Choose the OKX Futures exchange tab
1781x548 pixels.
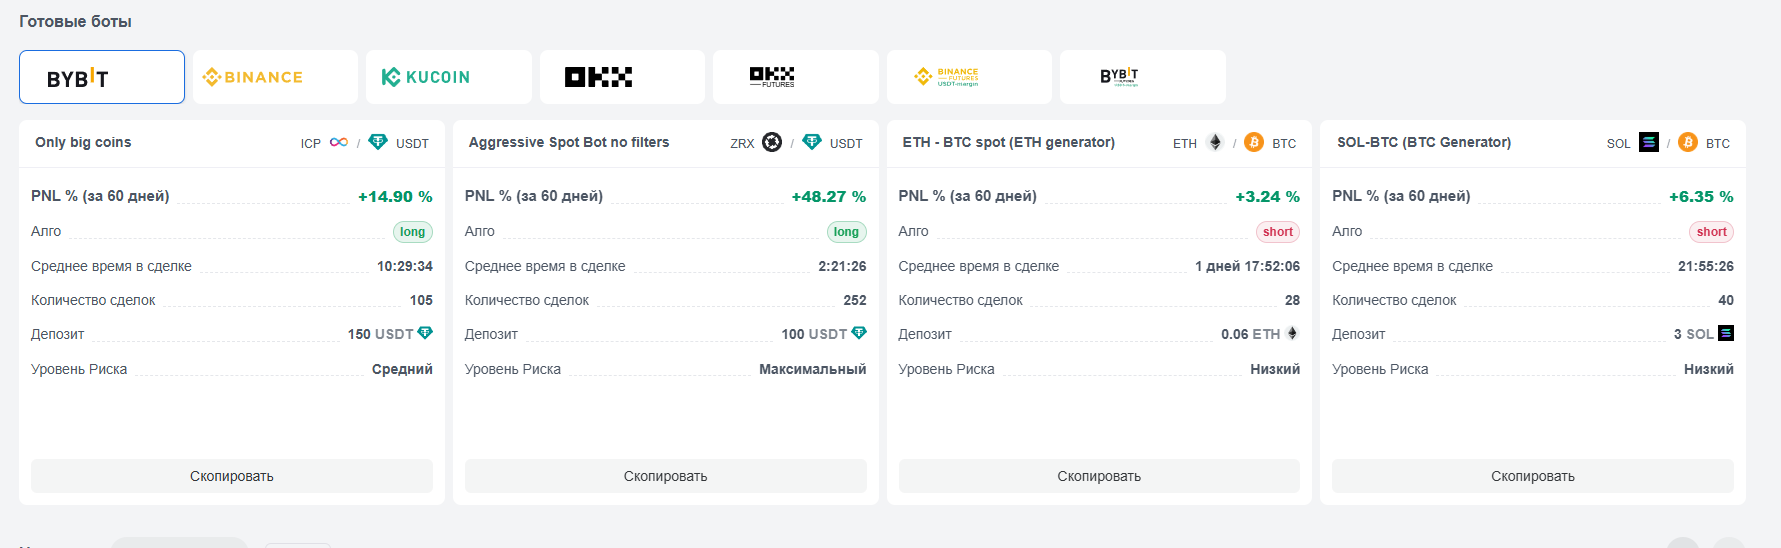[x=796, y=77]
